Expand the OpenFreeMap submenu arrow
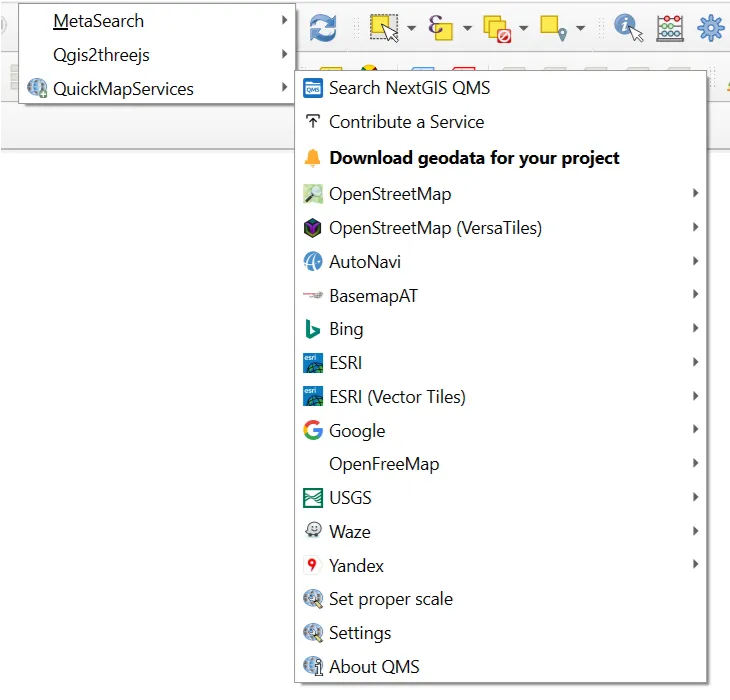This screenshot has width=730, height=700. 696,463
